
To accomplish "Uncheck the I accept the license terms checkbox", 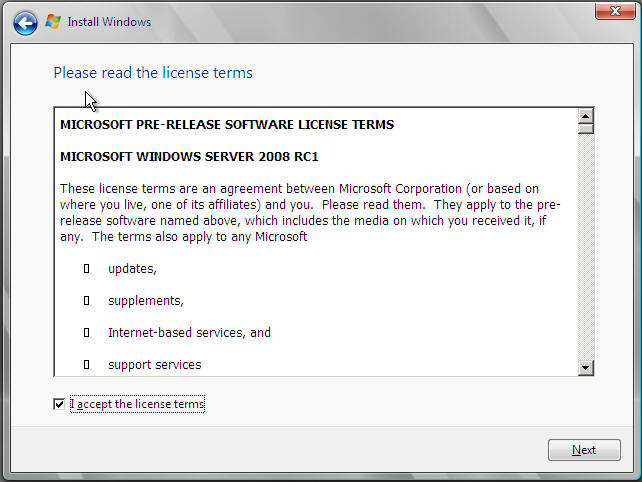I will click(59, 404).
